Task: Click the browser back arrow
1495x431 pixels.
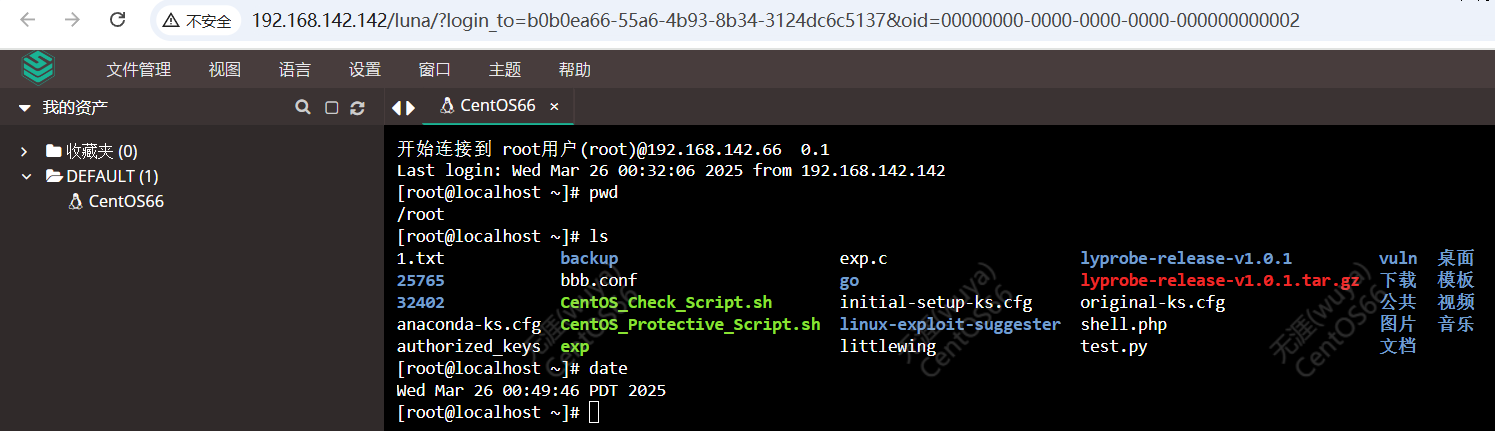Action: [27, 20]
